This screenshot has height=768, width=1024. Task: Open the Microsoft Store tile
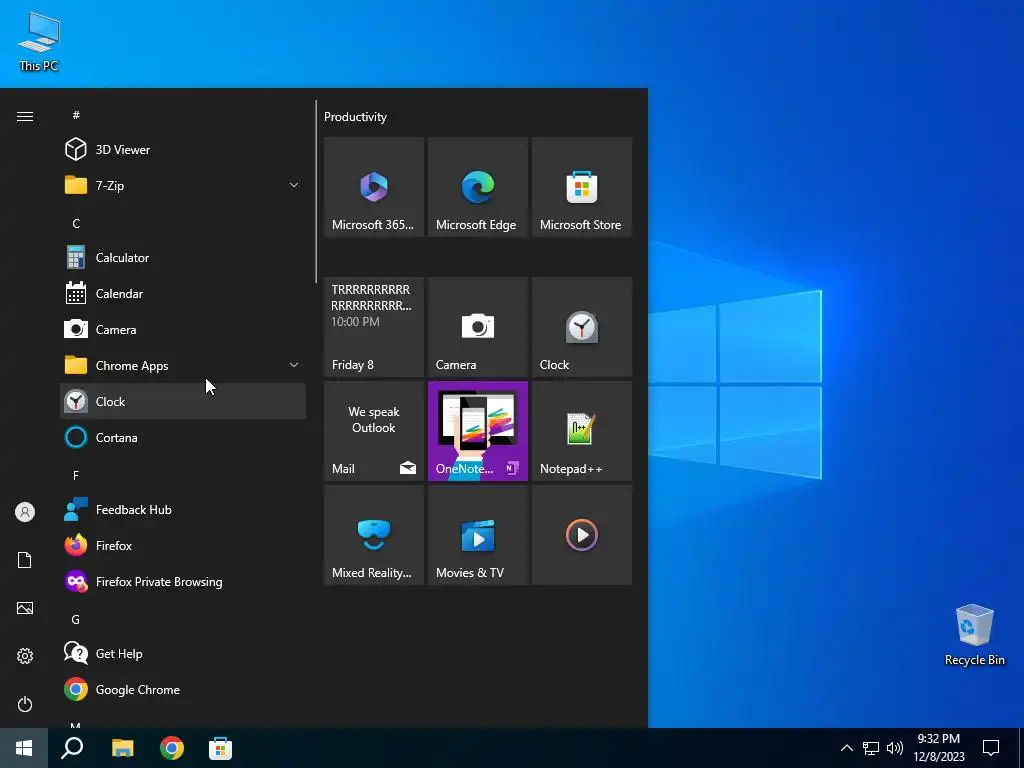pyautogui.click(x=582, y=187)
